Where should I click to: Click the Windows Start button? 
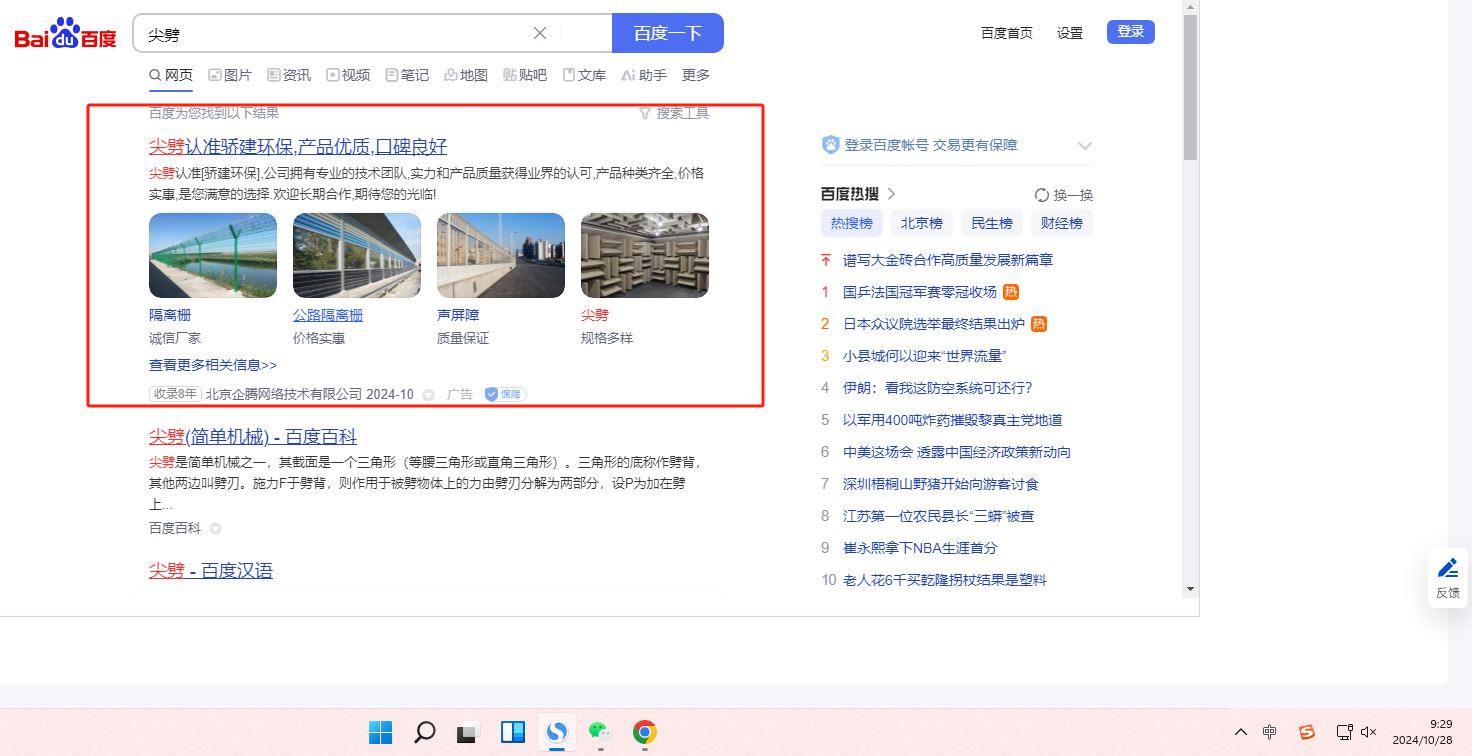(380, 733)
